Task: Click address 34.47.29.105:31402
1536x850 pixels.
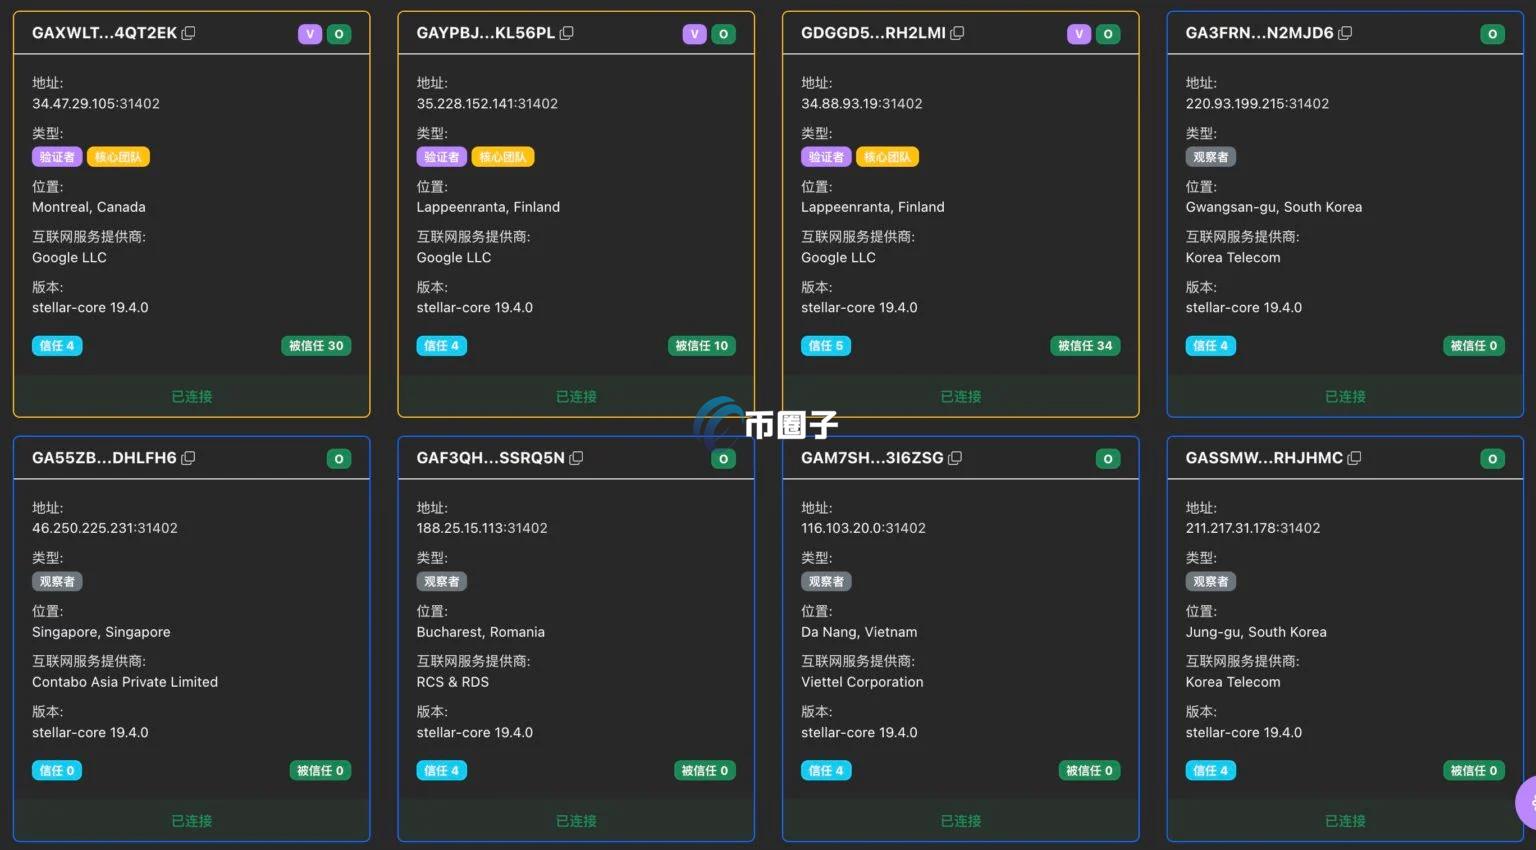Action: click(x=96, y=104)
